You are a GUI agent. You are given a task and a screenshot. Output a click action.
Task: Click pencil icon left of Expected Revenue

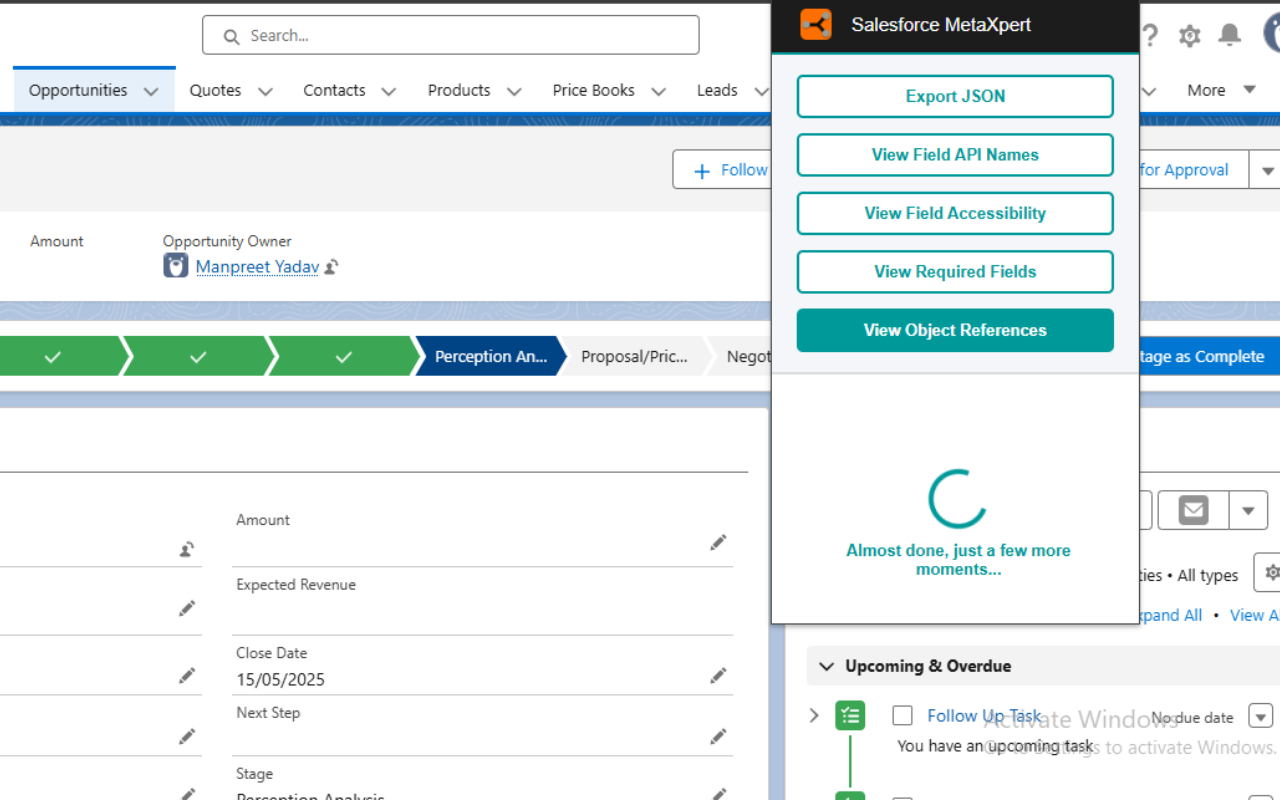[187, 608]
